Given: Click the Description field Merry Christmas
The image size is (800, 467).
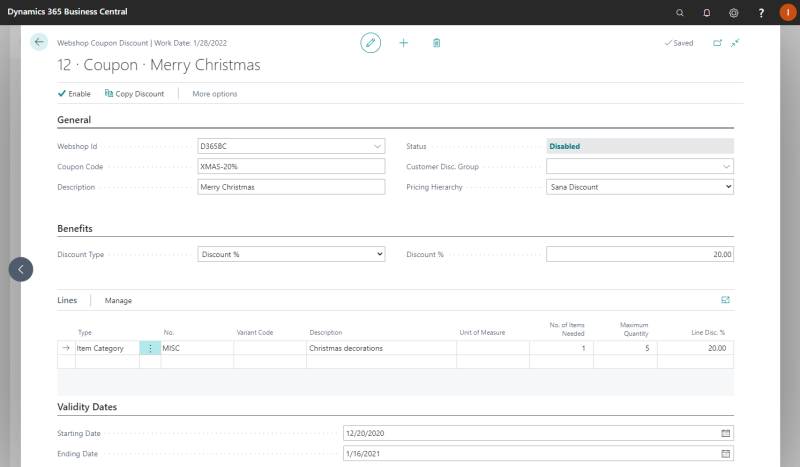Looking at the screenshot, I should 291,187.
